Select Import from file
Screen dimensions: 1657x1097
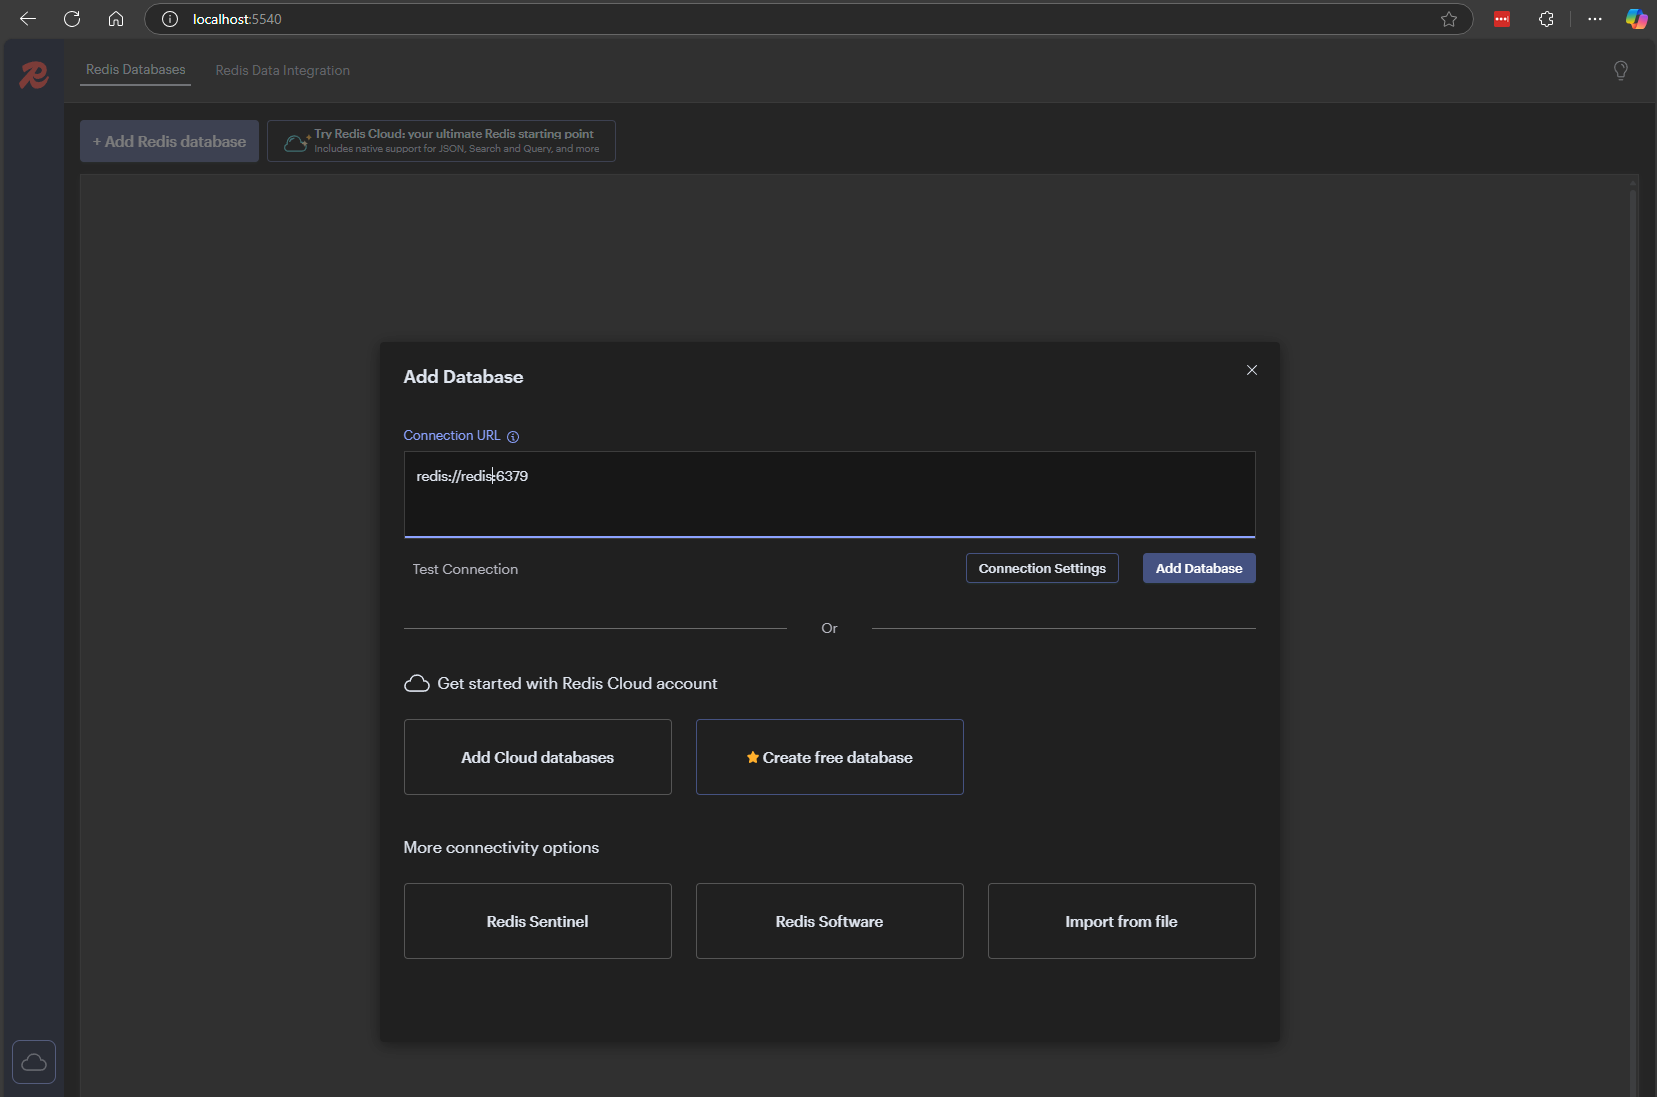coord(1122,921)
